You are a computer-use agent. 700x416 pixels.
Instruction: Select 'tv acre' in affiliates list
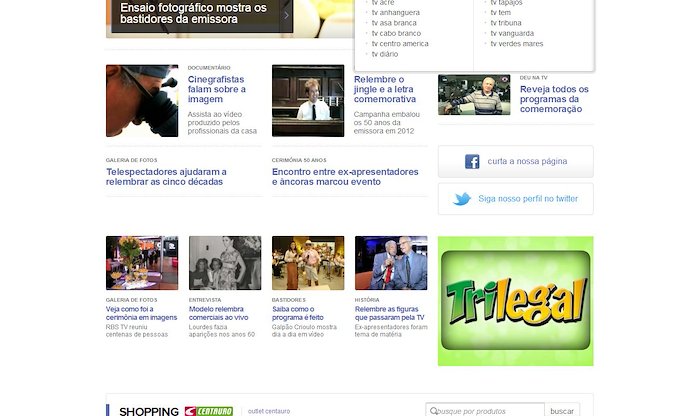[x=383, y=3]
